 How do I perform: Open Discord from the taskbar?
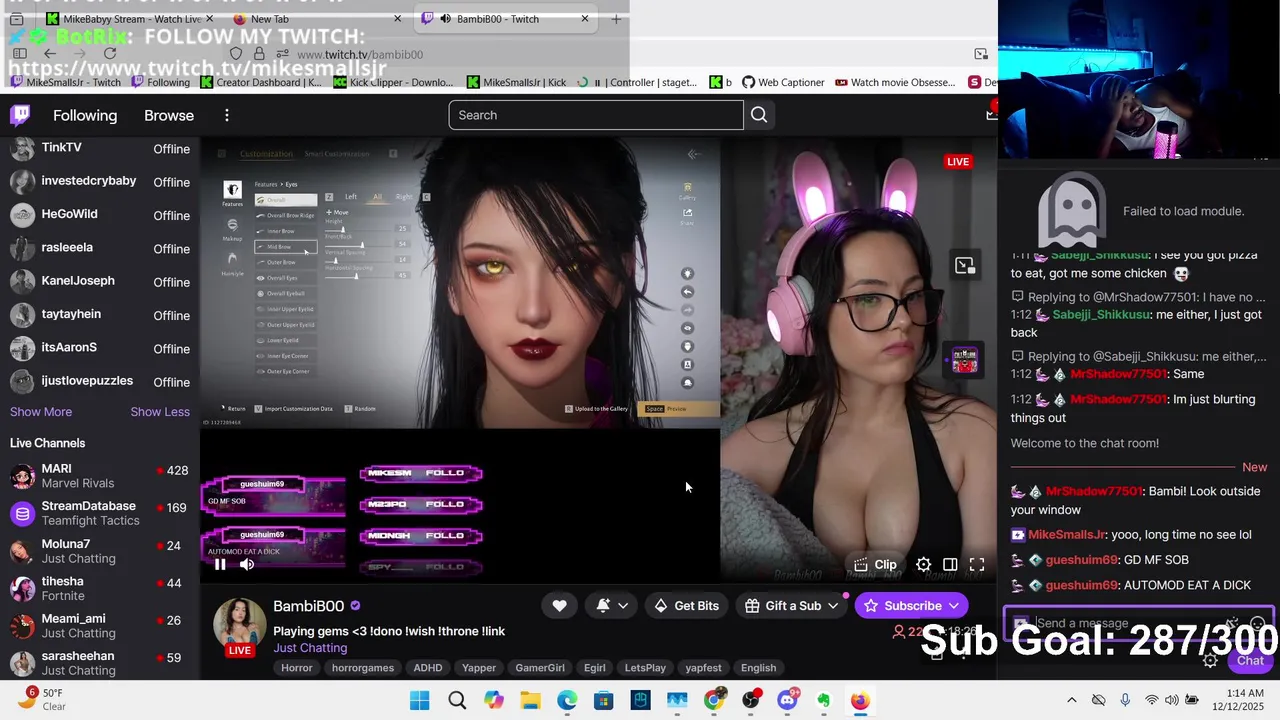(x=788, y=700)
